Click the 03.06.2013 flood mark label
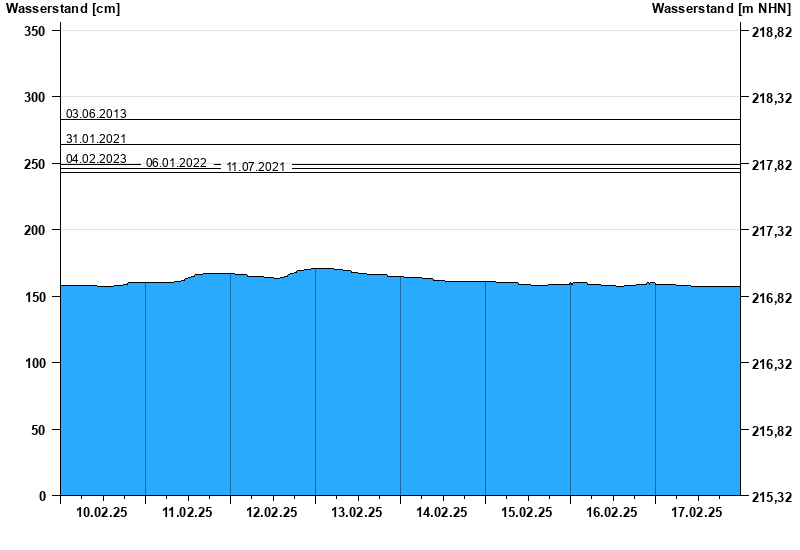Image resolution: width=800 pixels, height=550 pixels. [x=96, y=114]
